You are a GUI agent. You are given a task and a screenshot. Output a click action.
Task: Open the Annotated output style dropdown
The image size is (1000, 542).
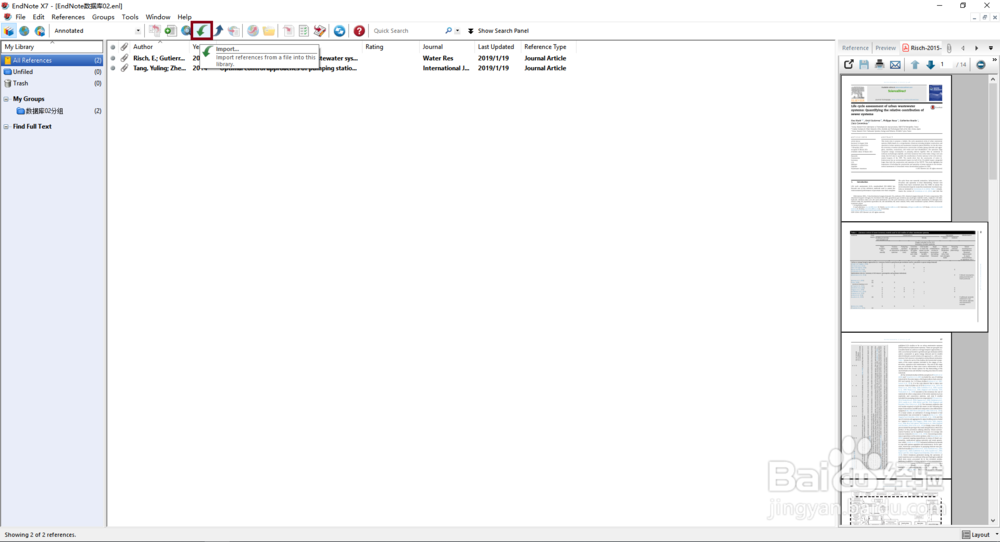click(138, 31)
